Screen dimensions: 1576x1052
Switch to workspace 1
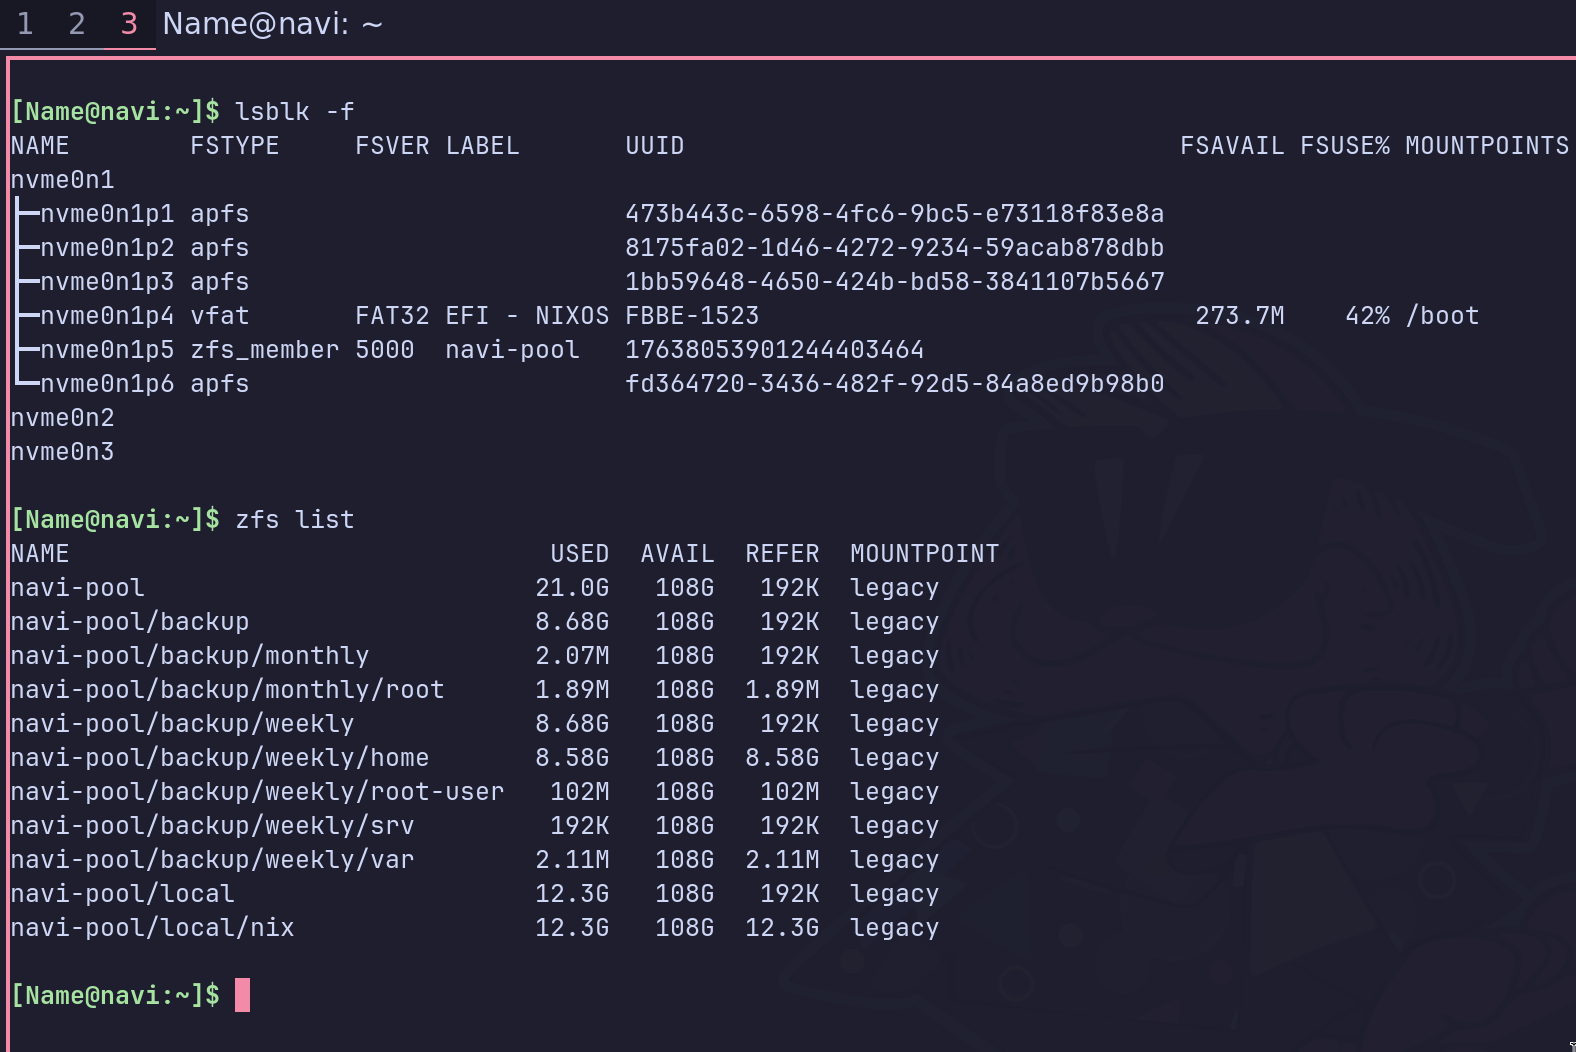pos(26,24)
